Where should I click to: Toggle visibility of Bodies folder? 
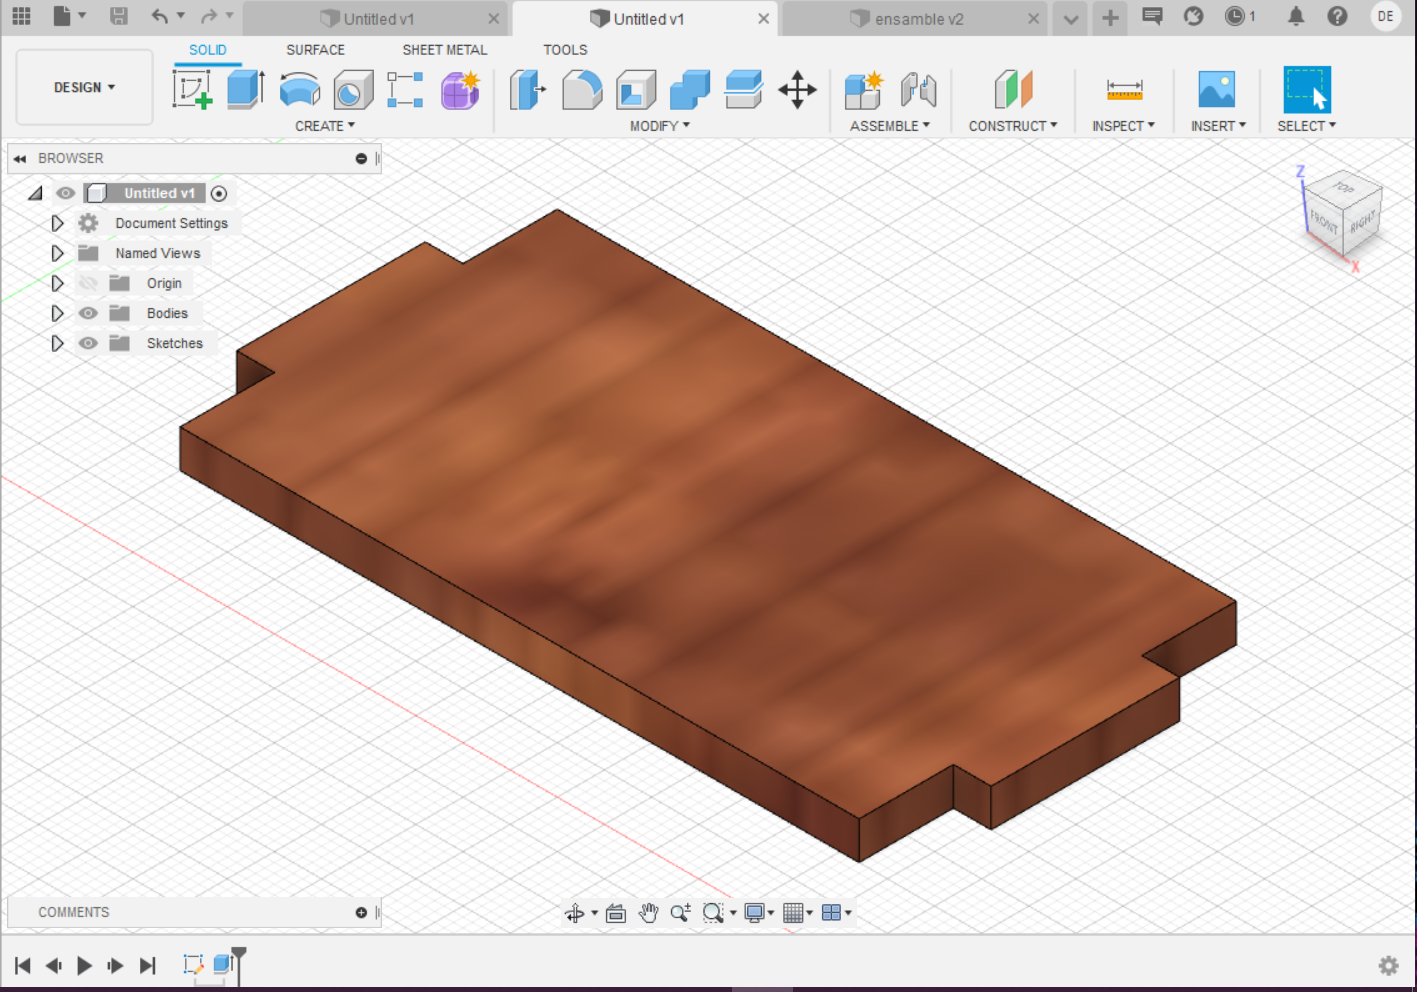click(x=89, y=313)
